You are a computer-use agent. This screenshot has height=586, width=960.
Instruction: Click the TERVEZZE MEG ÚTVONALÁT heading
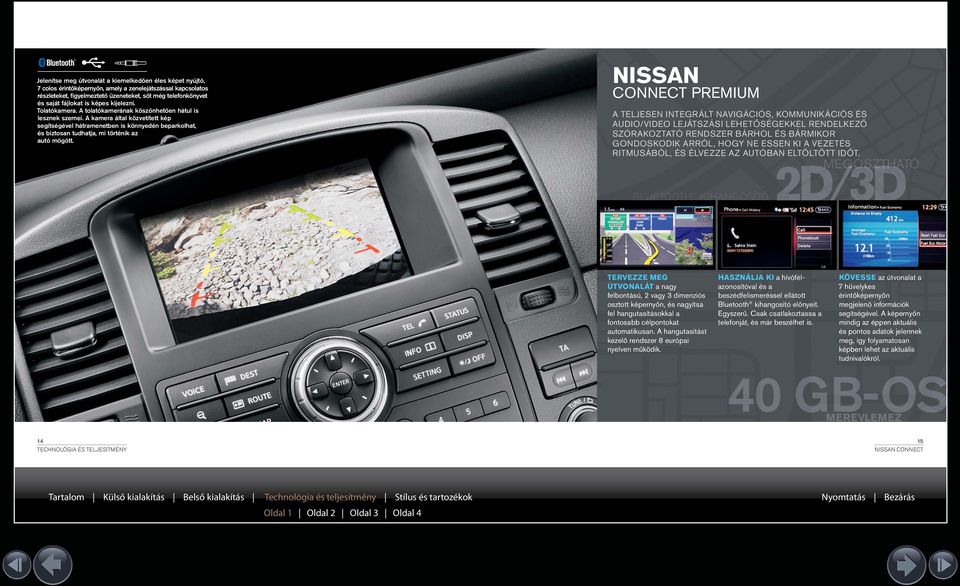[637, 282]
